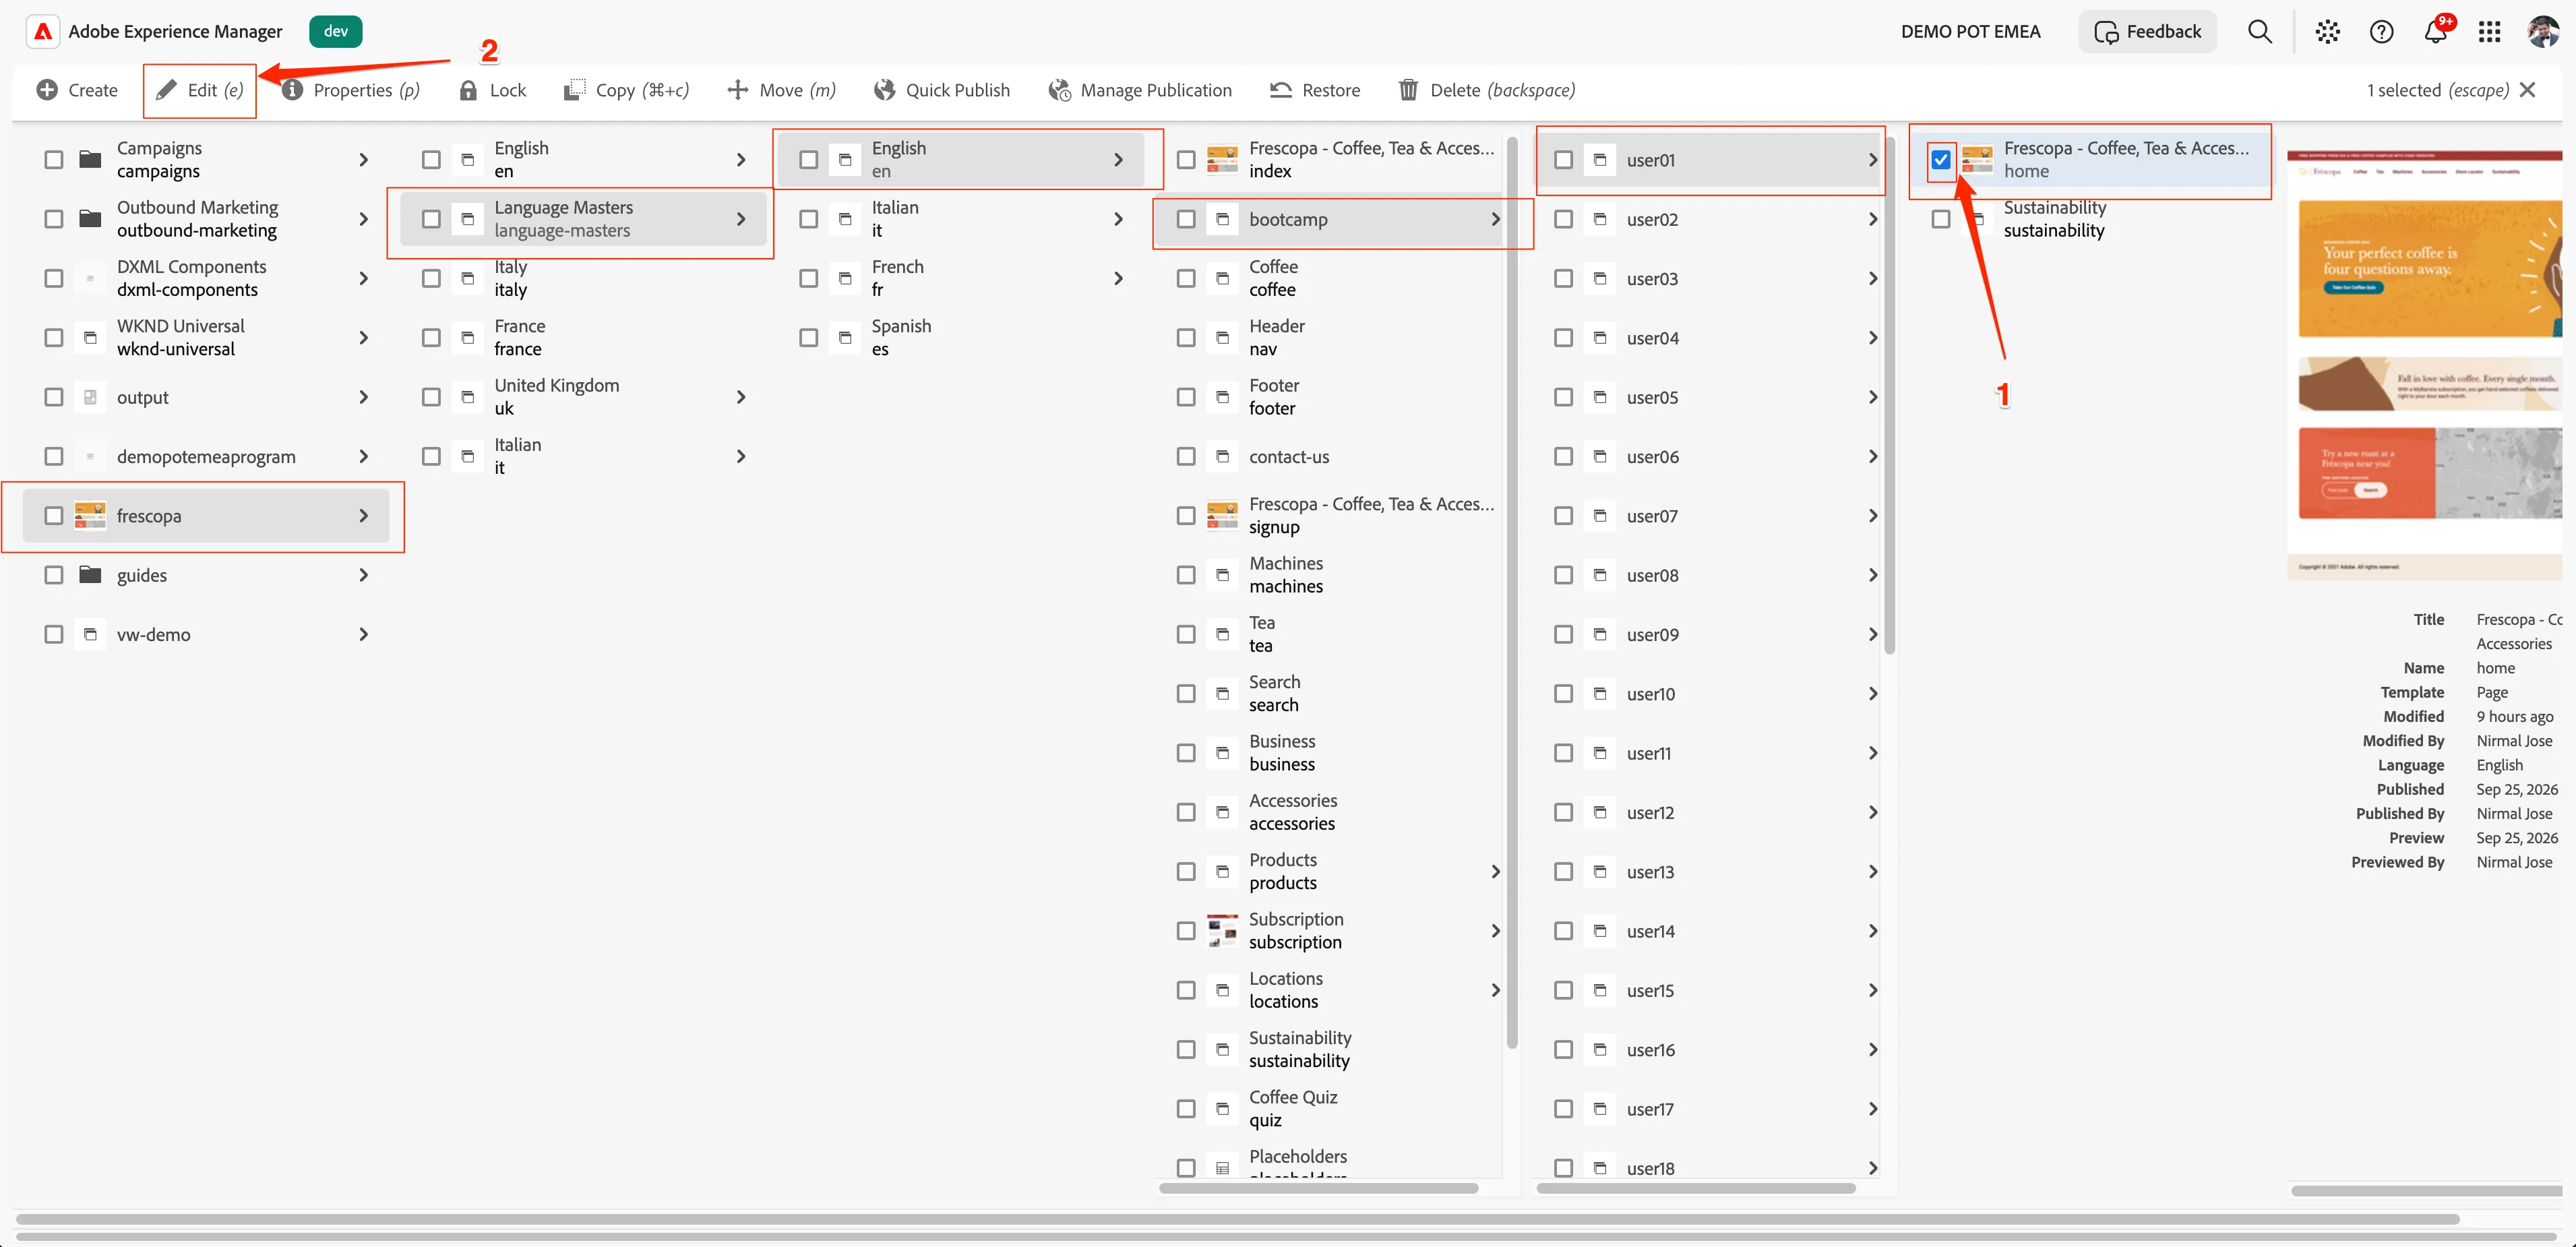The image size is (2576, 1247).
Task: Click Quick Publish in the action bar
Action: coord(941,90)
